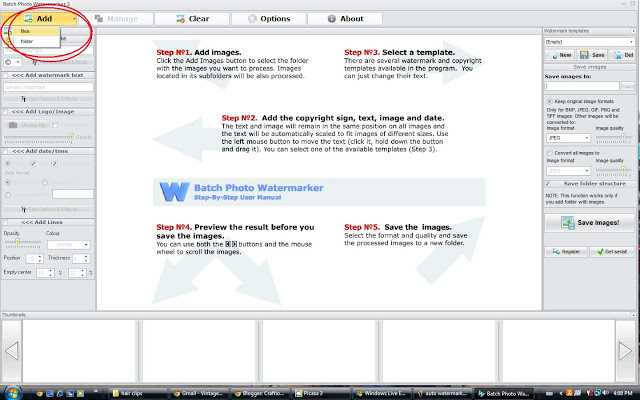Open Text Options & Effects under watermark text
Screen dimensions: 640x400
pyautogui.click(x=48, y=99)
